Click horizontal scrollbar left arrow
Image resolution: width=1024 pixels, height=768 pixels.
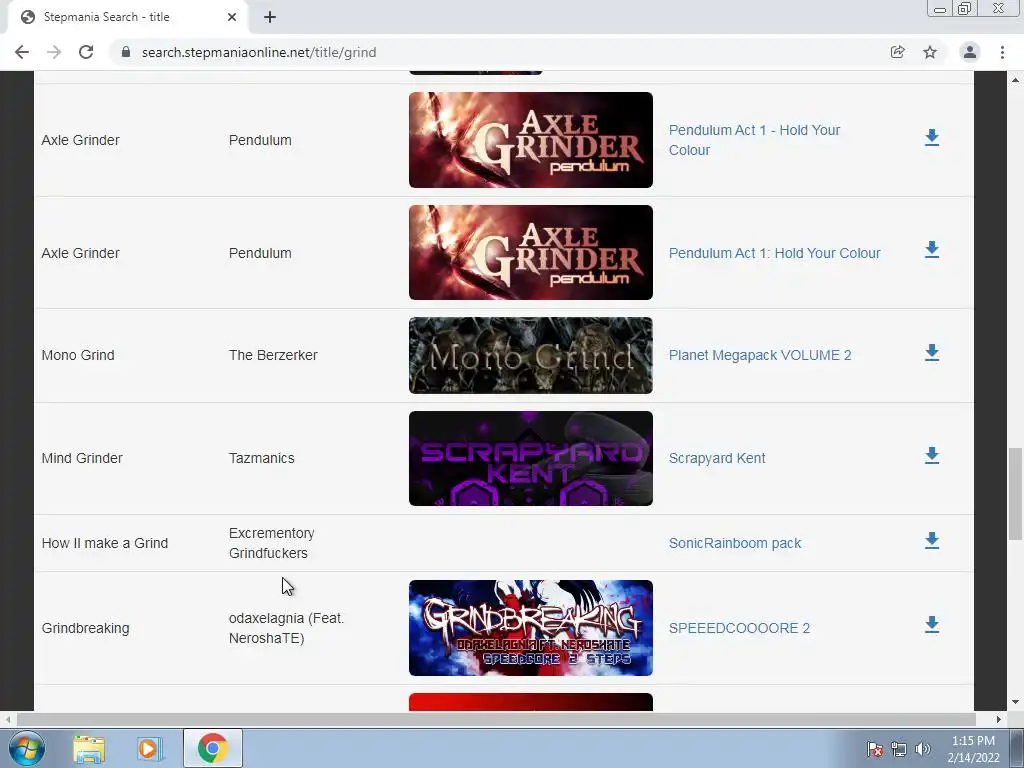(x=8, y=719)
